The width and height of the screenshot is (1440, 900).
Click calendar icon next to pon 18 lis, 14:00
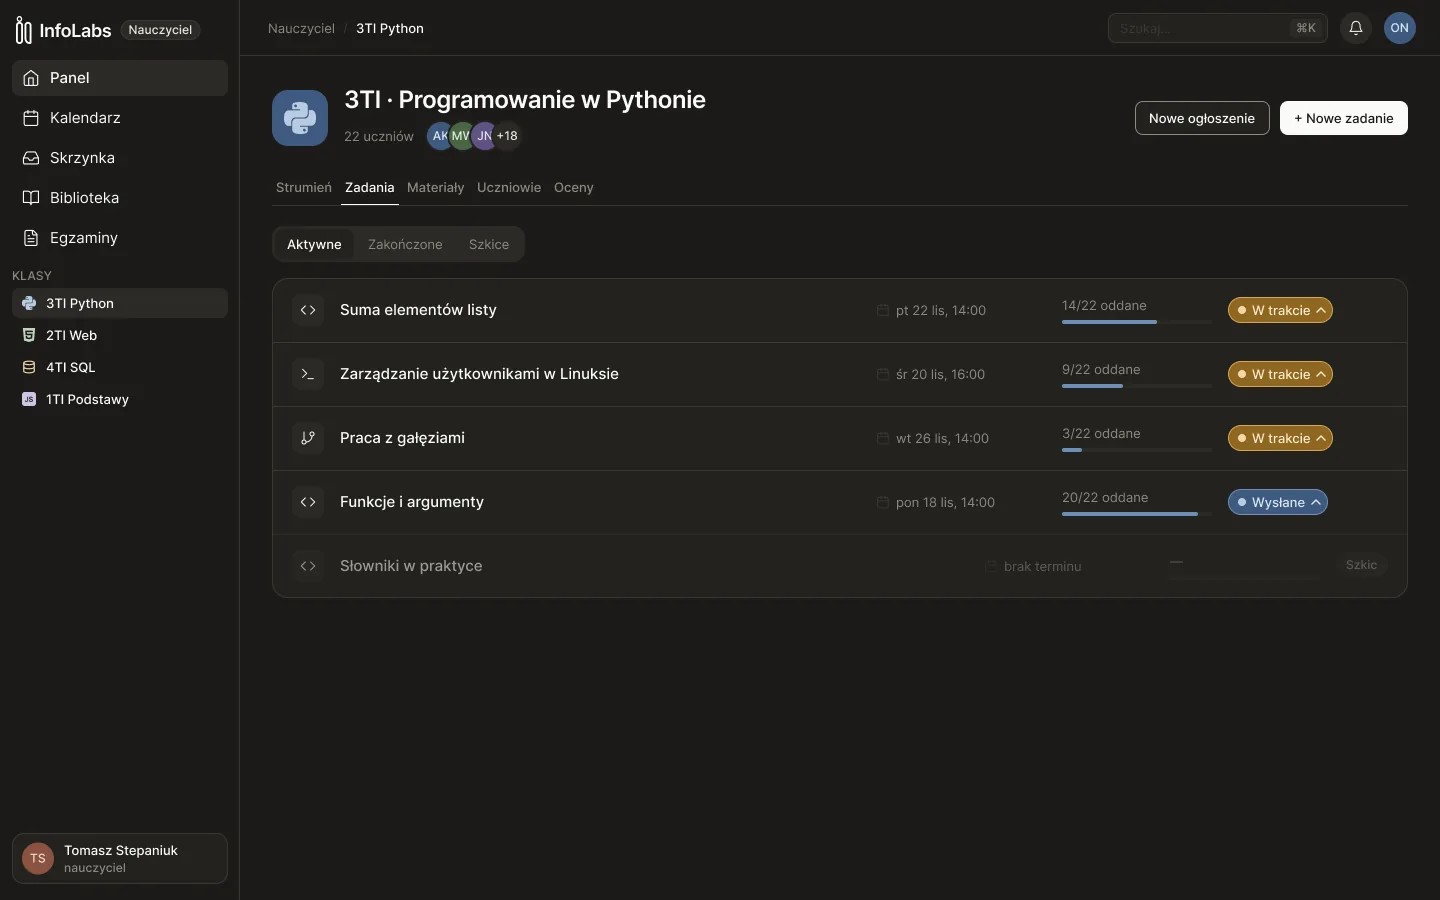tap(883, 502)
